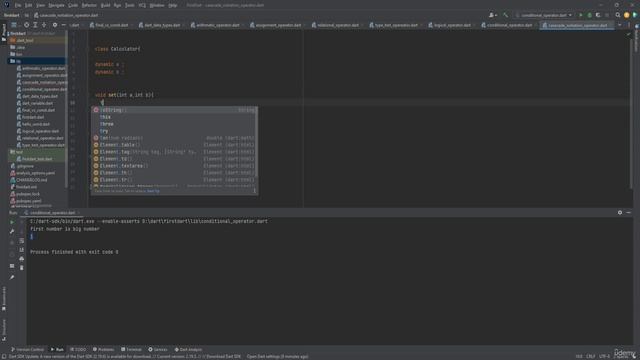Open the Navigate menu
Viewport: 640px width, 360px height.
[x=56, y=5]
